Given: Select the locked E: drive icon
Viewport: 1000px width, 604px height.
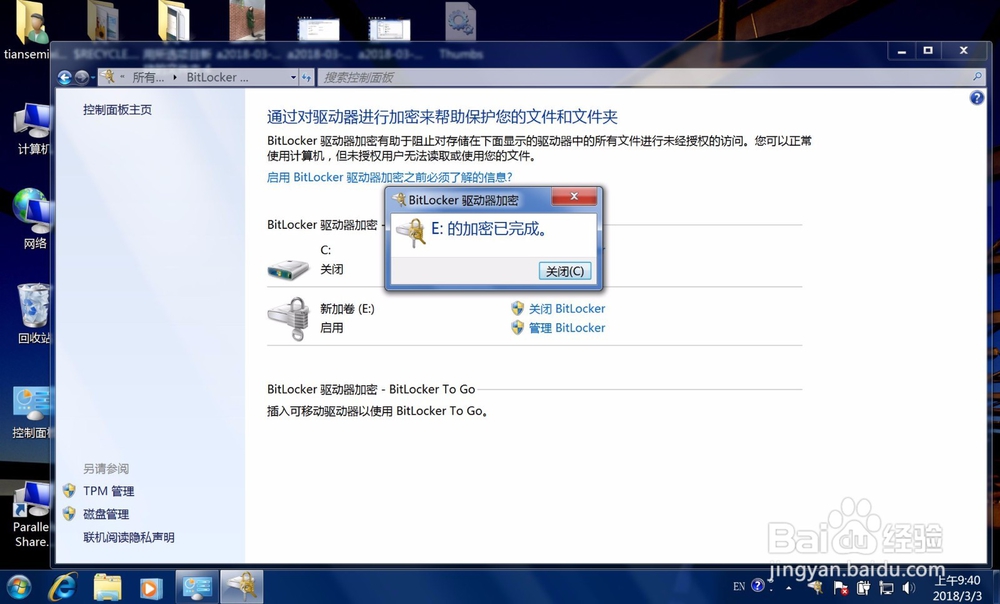Looking at the screenshot, I should pyautogui.click(x=288, y=318).
